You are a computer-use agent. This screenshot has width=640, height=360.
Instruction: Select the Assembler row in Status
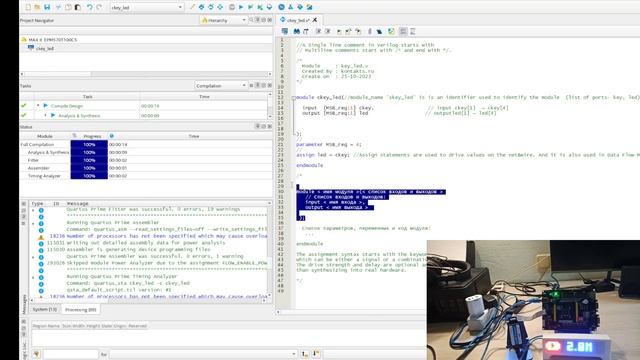tap(146, 168)
